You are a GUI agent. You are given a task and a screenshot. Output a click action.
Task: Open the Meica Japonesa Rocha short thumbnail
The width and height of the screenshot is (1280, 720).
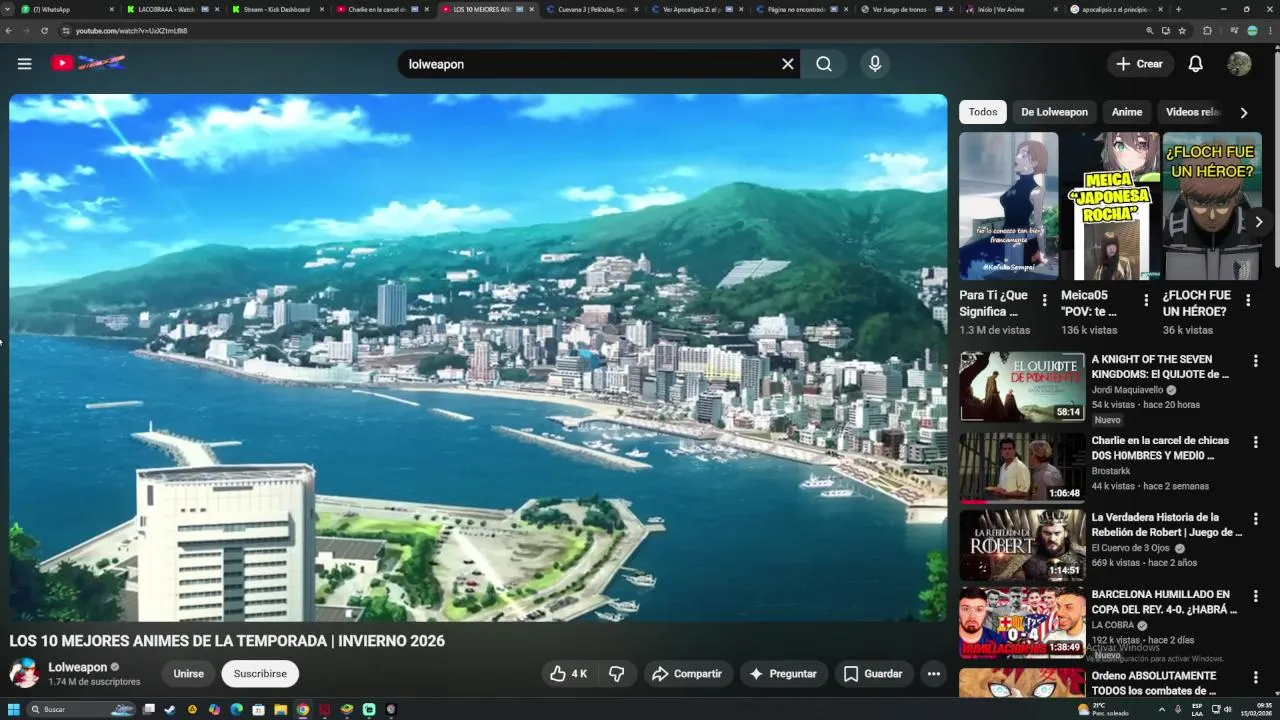[1110, 206]
